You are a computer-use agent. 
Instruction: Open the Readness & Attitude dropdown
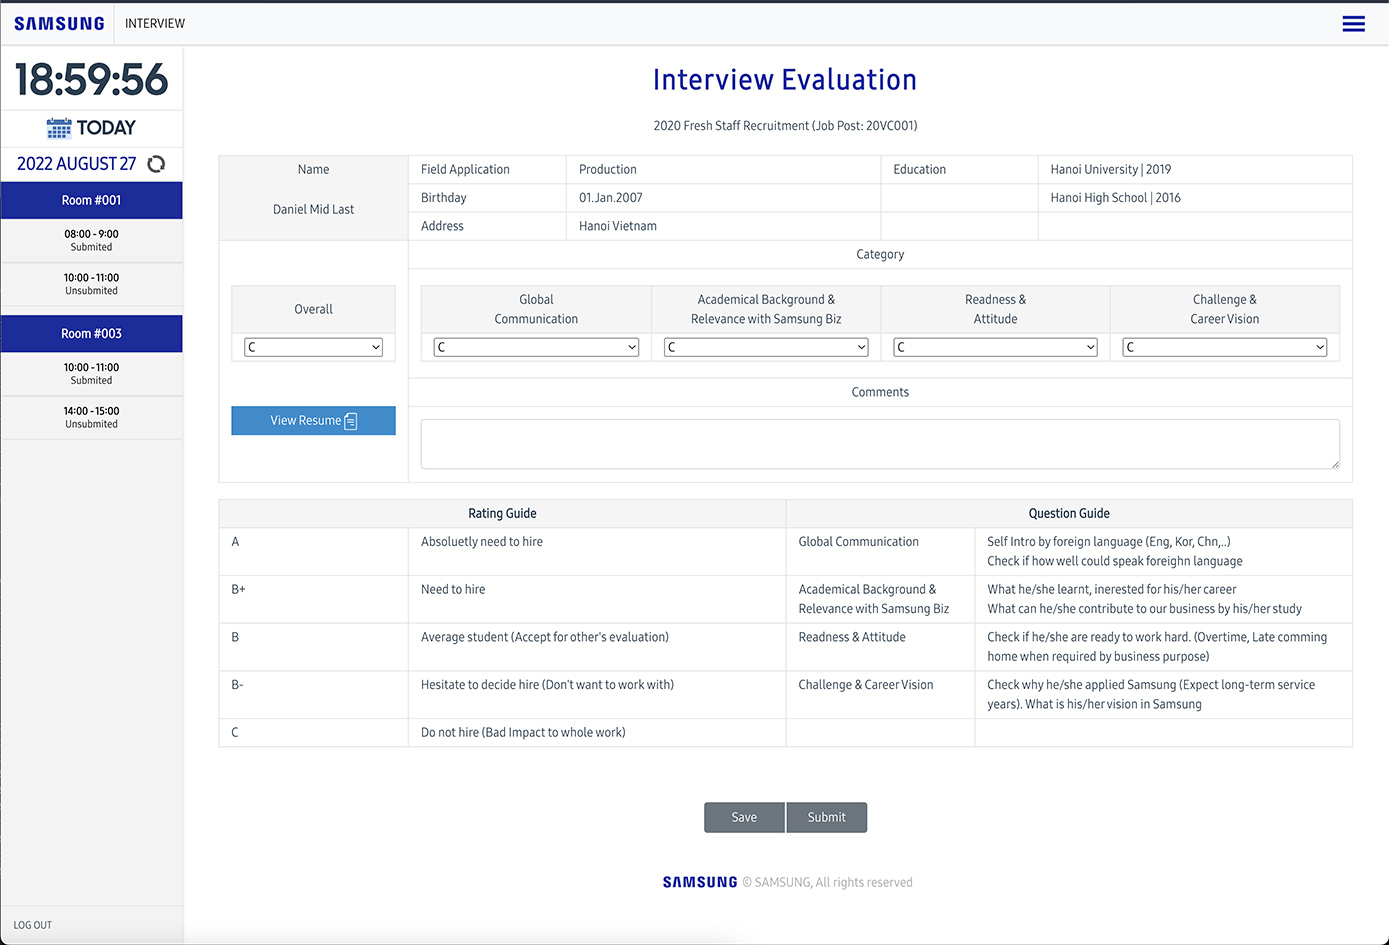point(995,347)
